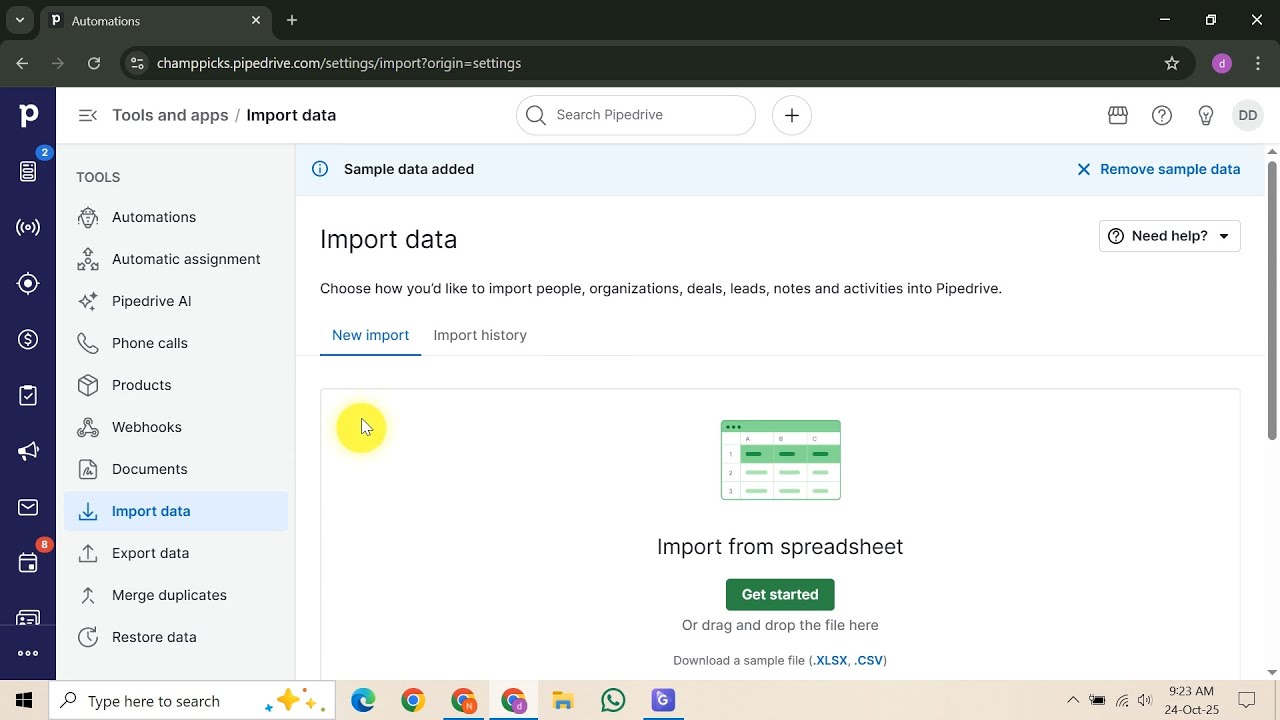Click the Tools and apps breadcrumb
Image resolution: width=1280 pixels, height=720 pixels.
coord(170,115)
